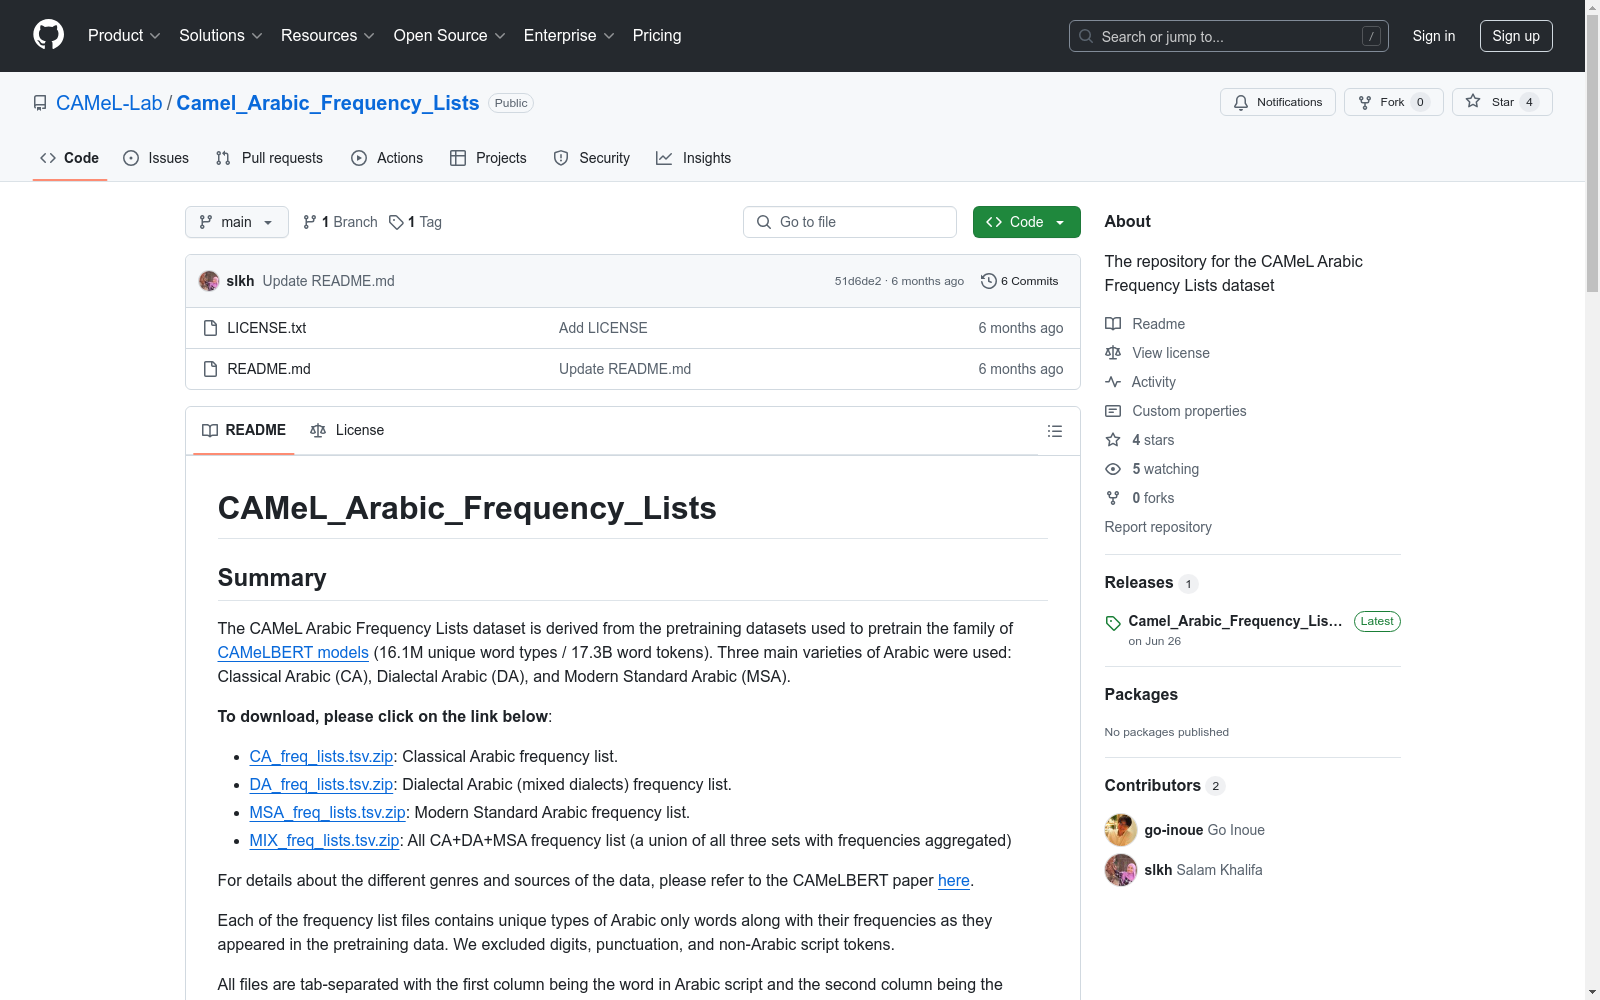
Task: Switch to the Pull requests tab
Action: [269, 158]
